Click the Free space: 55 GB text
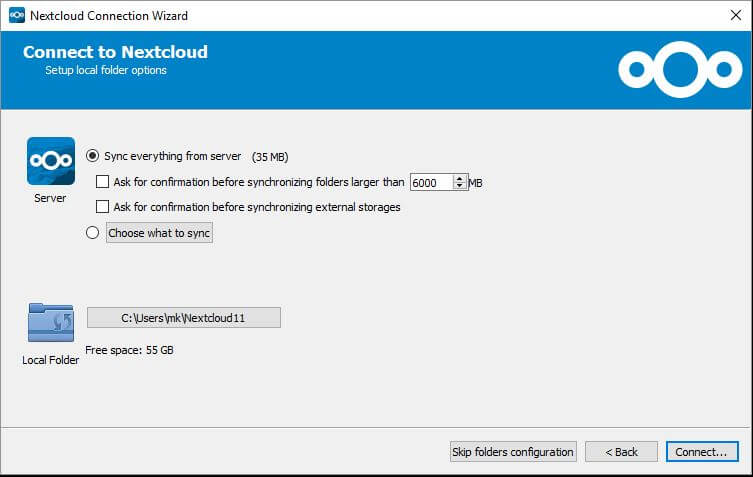This screenshot has height=477, width=753. pyautogui.click(x=129, y=350)
